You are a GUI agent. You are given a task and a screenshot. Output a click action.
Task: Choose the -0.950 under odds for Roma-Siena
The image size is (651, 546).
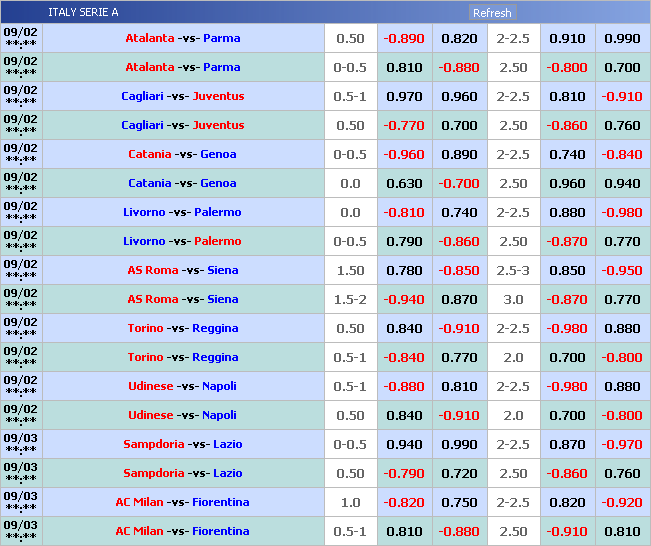621,271
